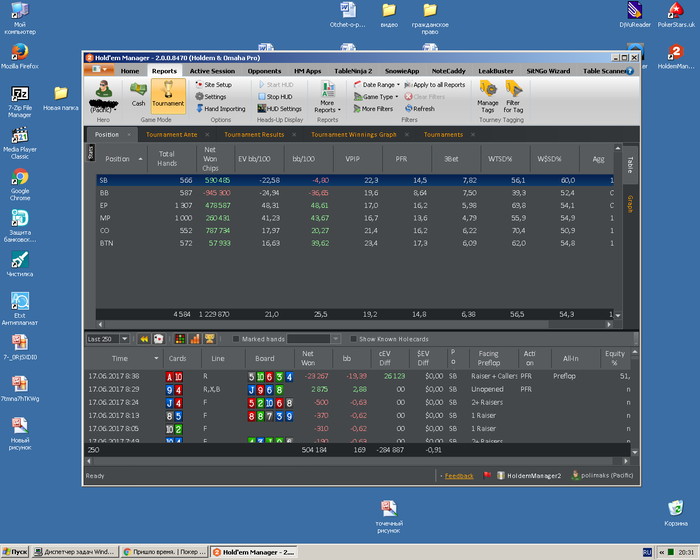Open the Last 250 hands dropdown
The width and height of the screenshot is (700, 560).
[125, 339]
